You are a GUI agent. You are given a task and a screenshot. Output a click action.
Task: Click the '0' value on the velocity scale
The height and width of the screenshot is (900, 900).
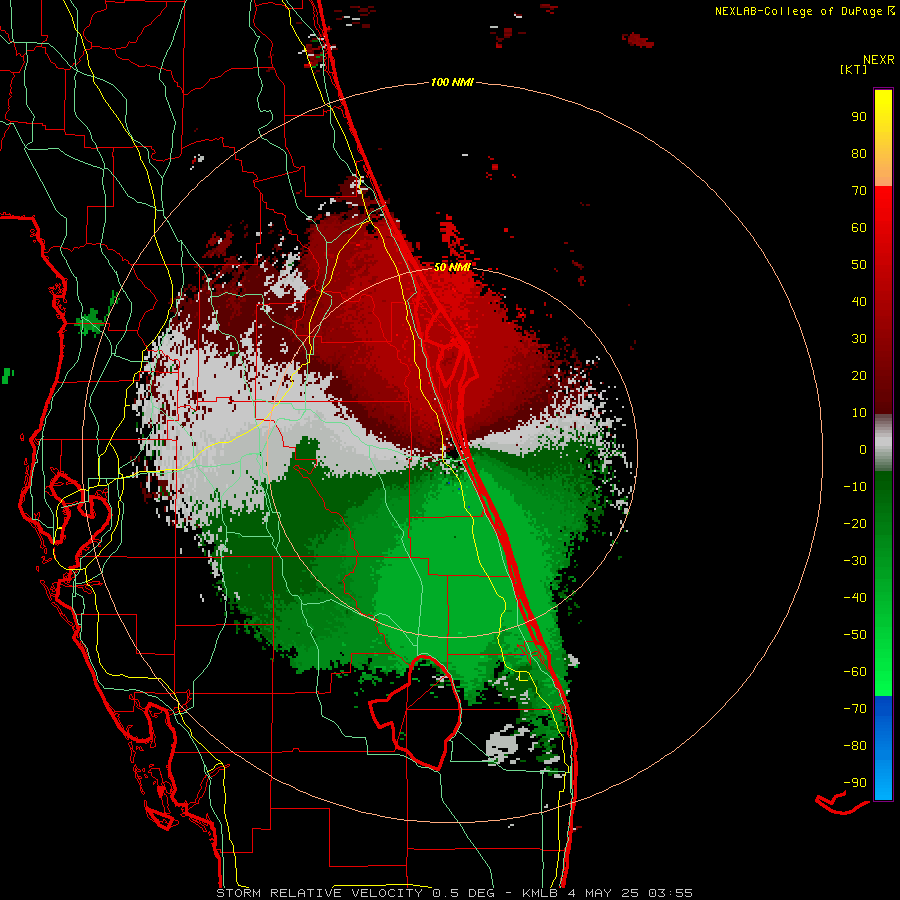(863, 449)
